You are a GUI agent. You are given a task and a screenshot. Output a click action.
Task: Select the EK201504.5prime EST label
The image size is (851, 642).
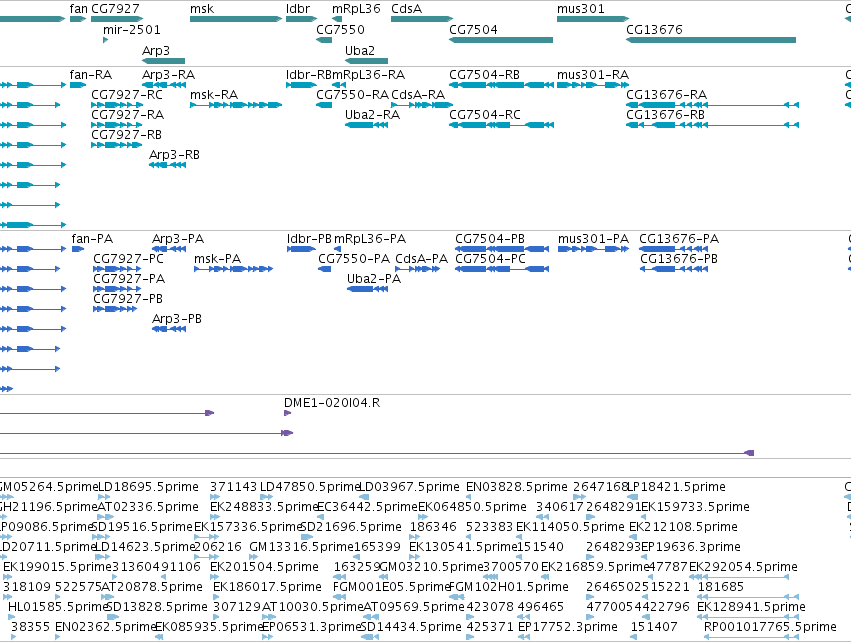click(x=264, y=568)
